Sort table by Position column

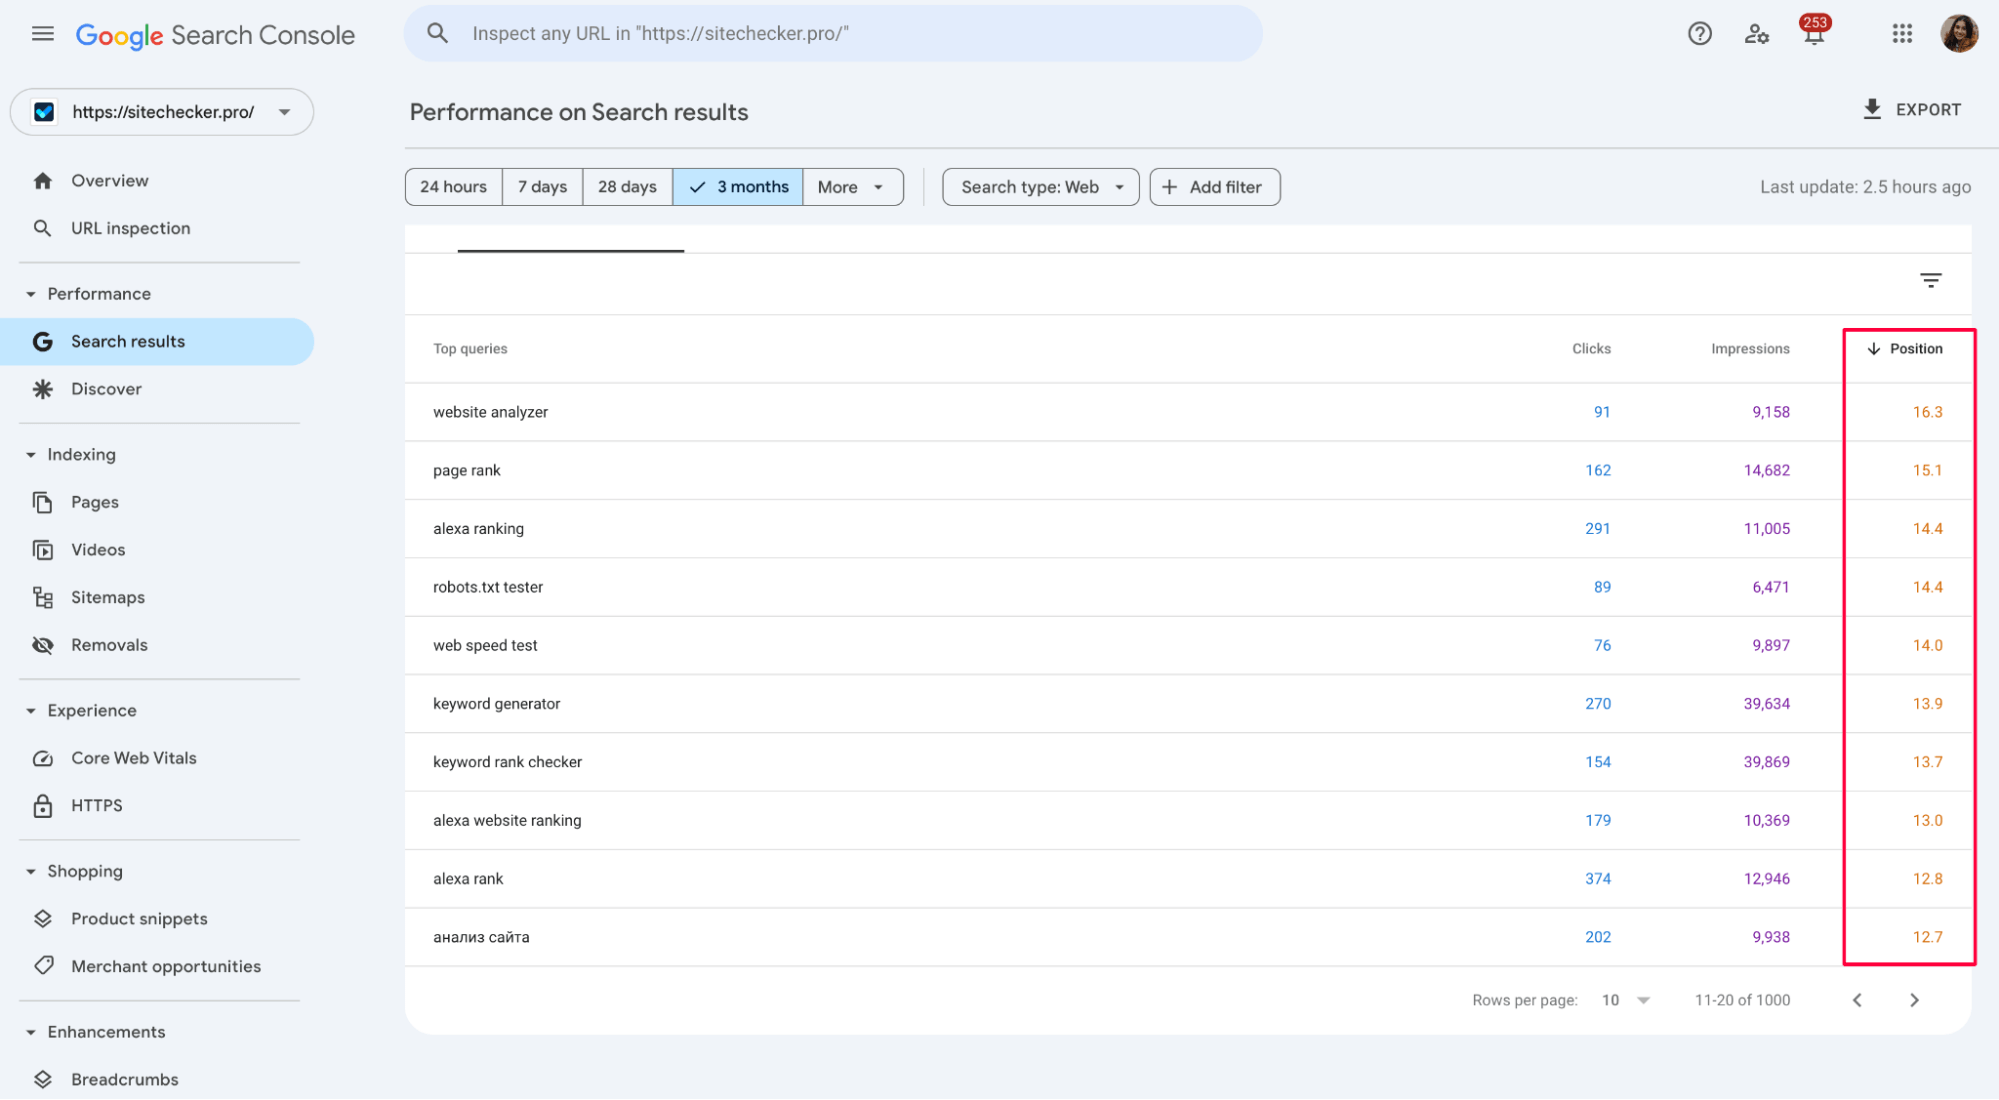(x=1905, y=349)
